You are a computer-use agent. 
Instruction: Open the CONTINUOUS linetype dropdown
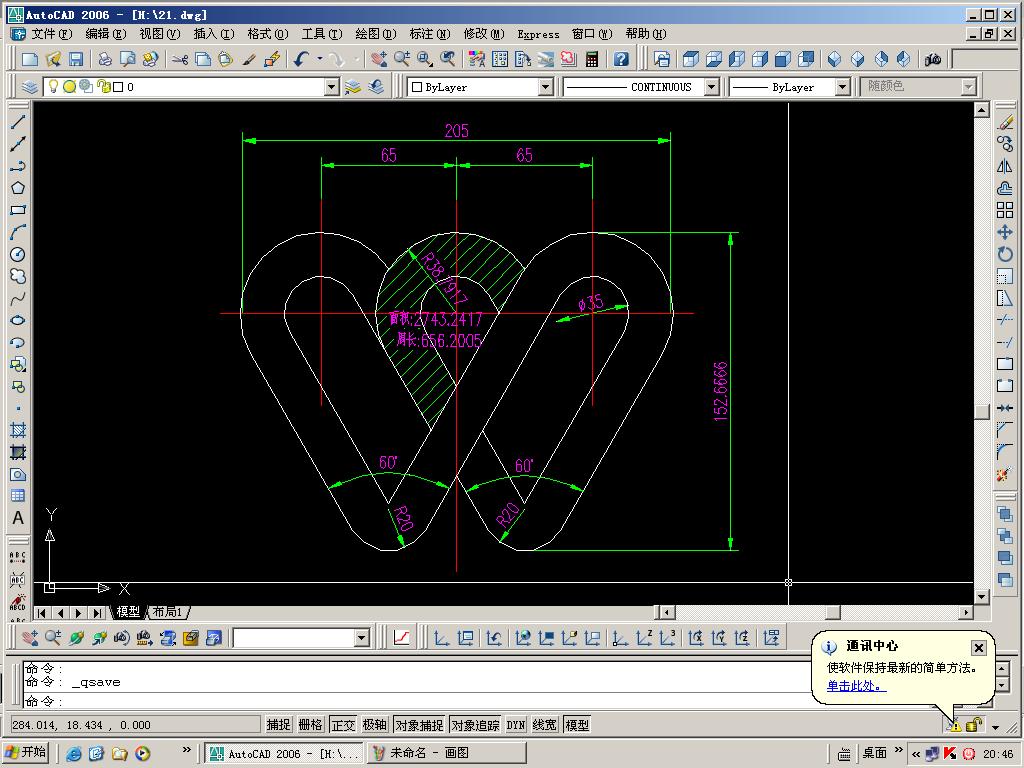click(x=712, y=87)
